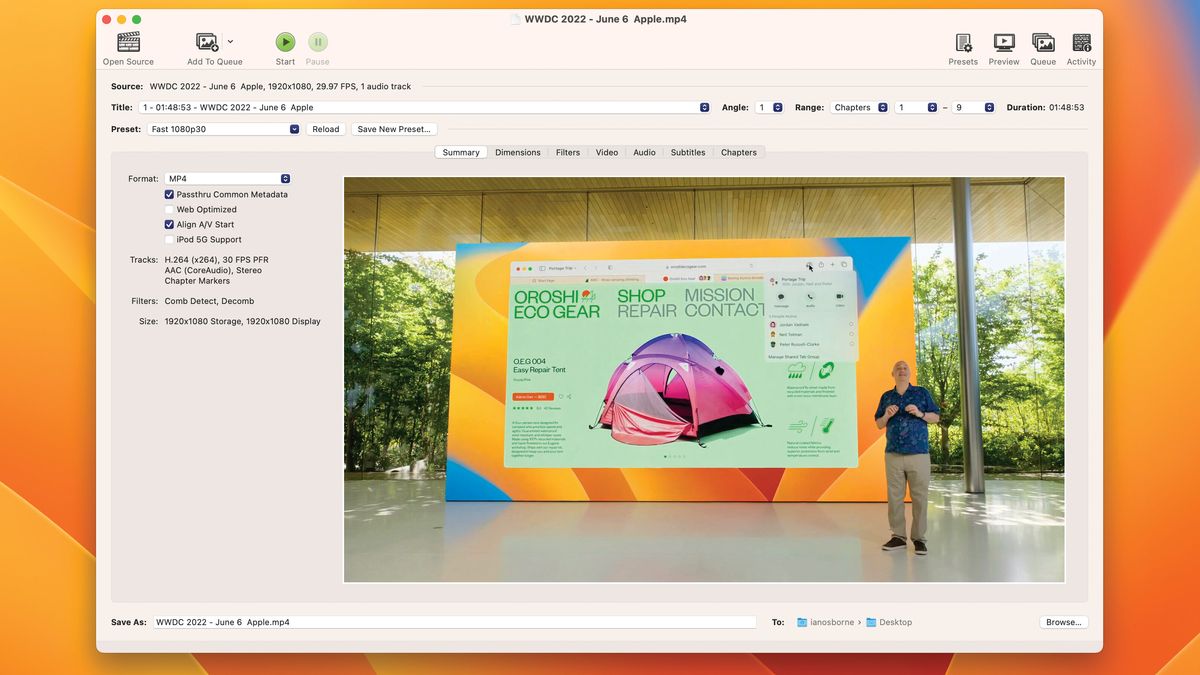
Task: Disable Passthru Common Metadata
Action: [169, 194]
